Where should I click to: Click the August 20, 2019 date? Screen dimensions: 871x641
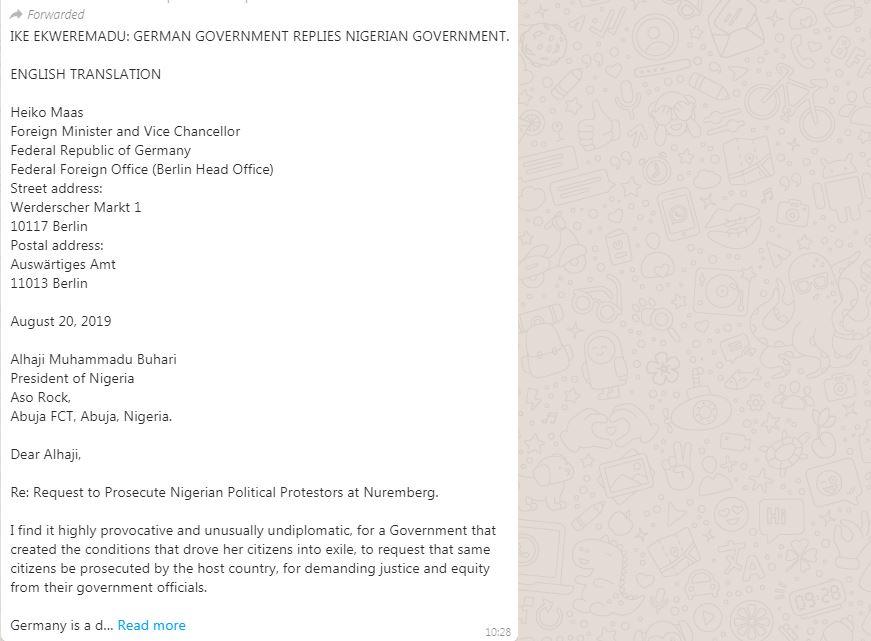(x=61, y=322)
